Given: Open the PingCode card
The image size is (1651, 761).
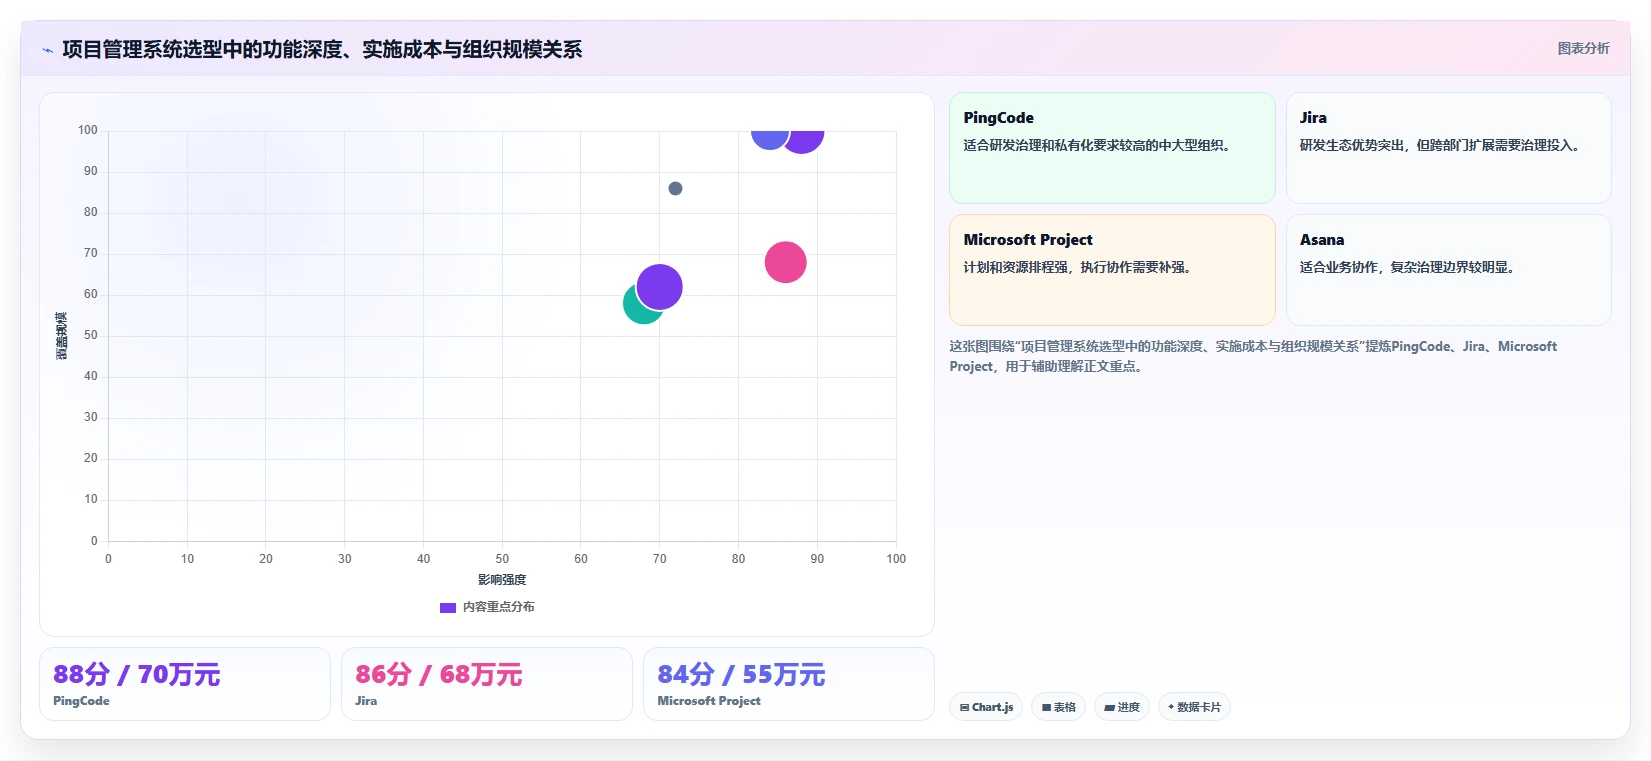Looking at the screenshot, I should (x=1112, y=148).
